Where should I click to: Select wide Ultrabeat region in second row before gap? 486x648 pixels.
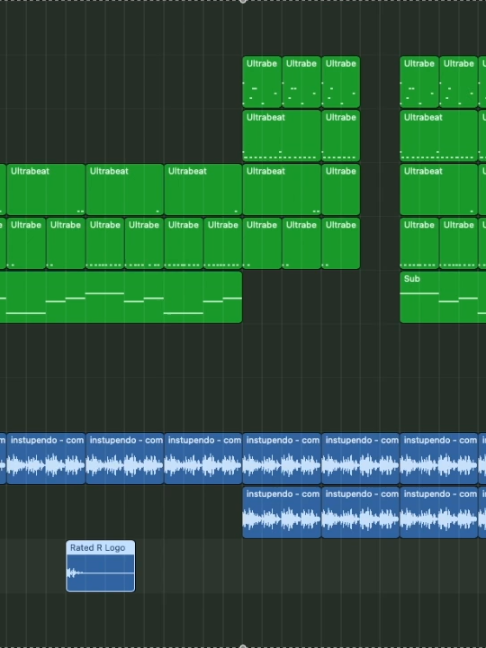[281, 136]
